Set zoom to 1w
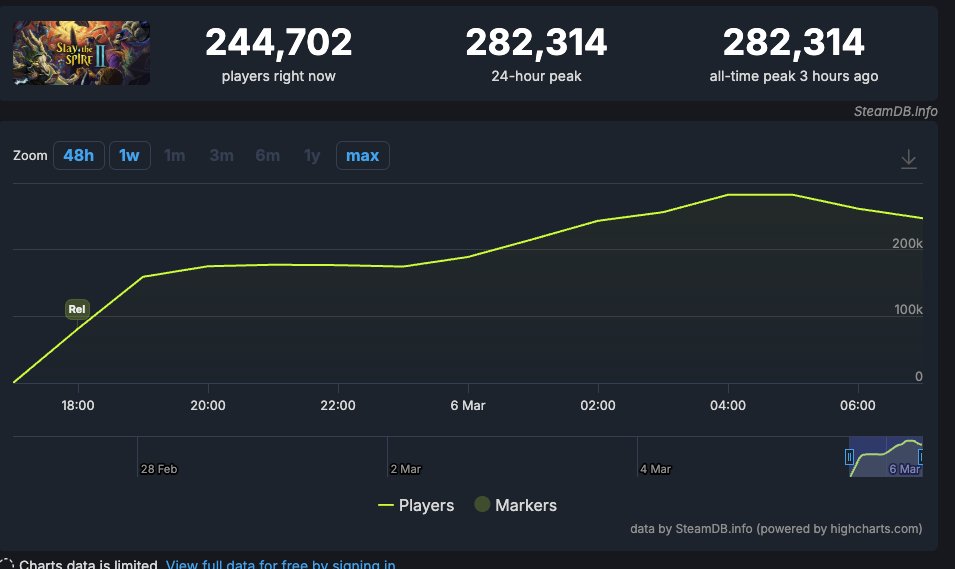Screen dimensions: 955x569 pos(129,155)
